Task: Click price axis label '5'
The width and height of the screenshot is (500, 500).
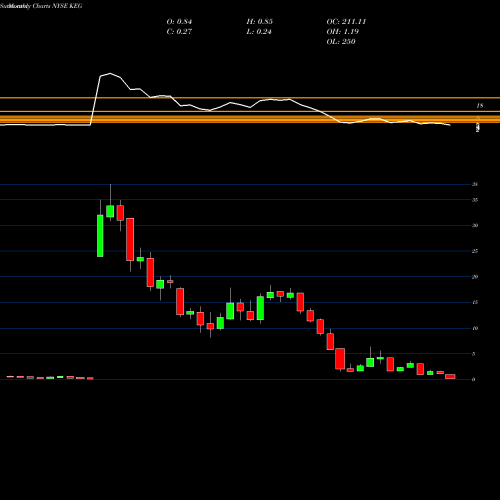Action: point(473,354)
